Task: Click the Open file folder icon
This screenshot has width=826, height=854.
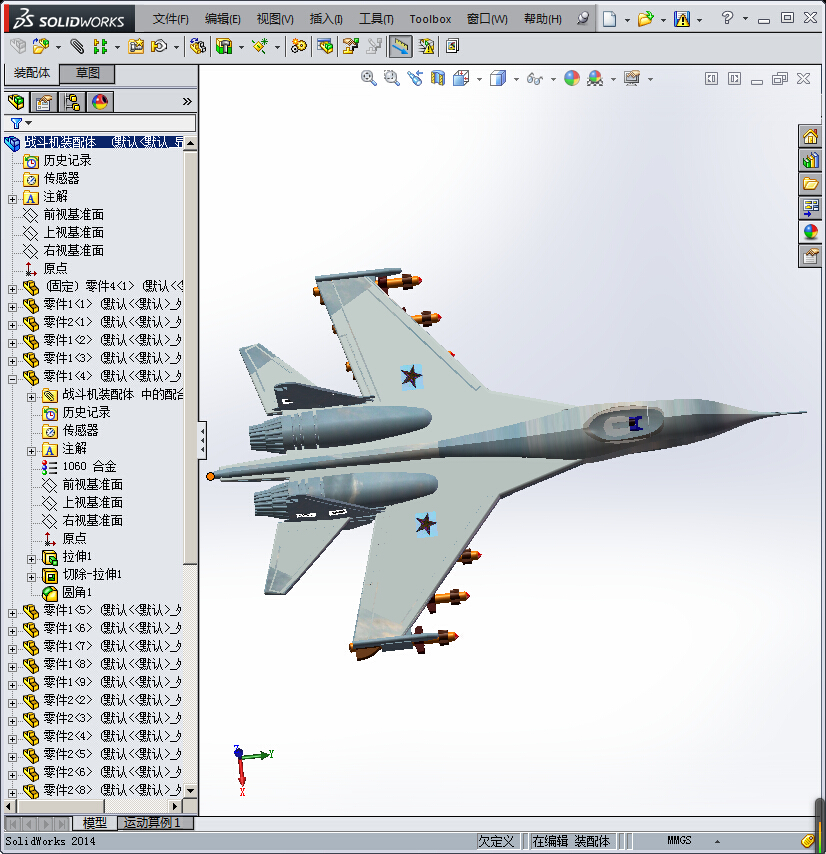Action: click(646, 19)
